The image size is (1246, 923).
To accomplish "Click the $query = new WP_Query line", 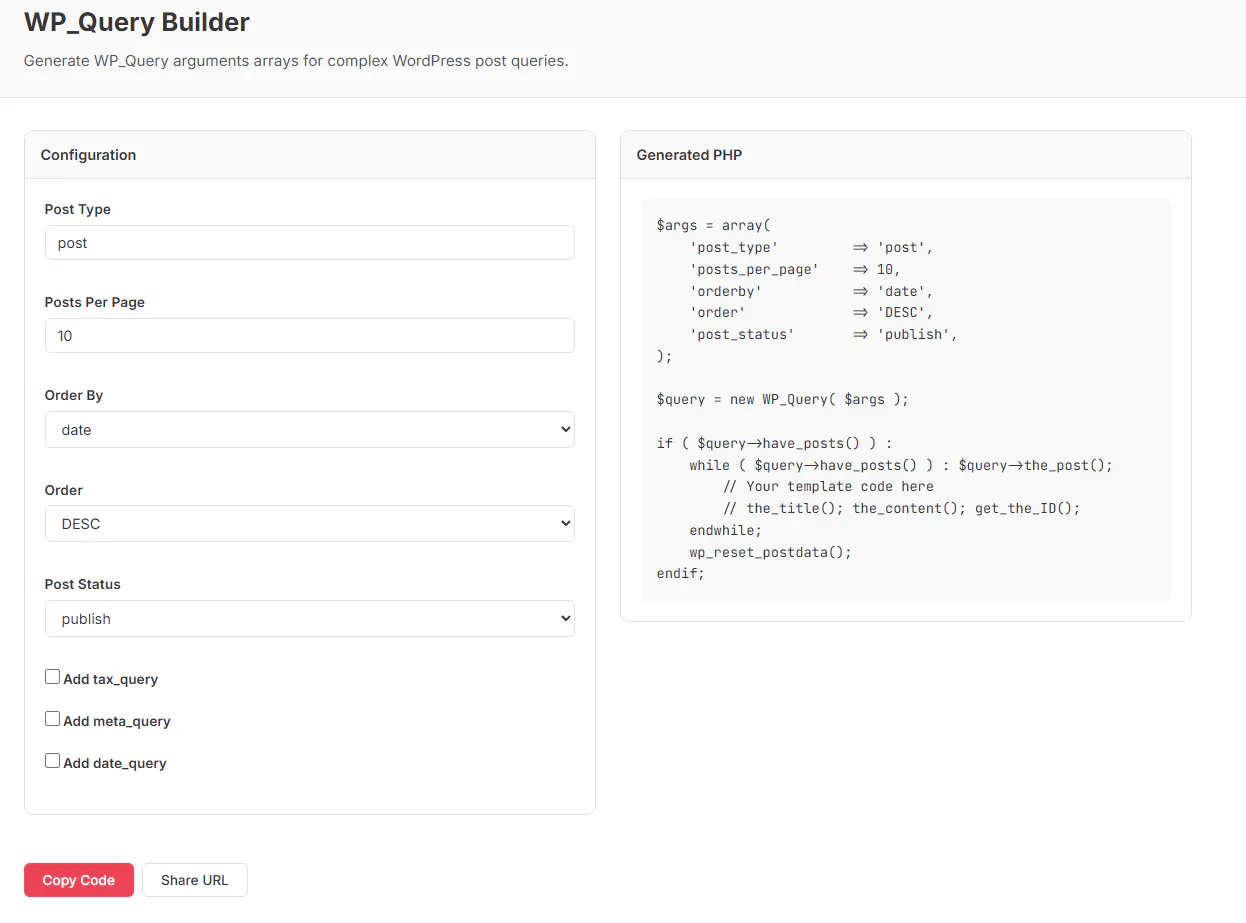I will coord(783,399).
